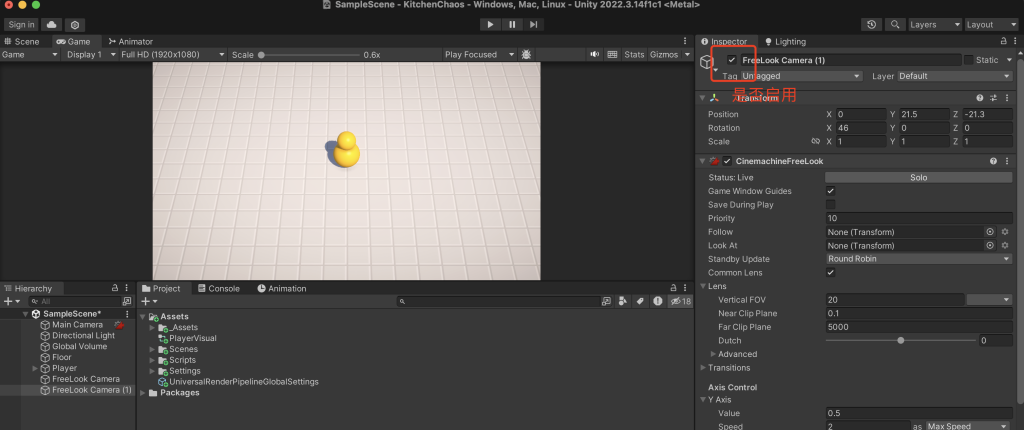The image size is (1024, 430).
Task: Click the Pause button in the toolbar
Action: [512, 24]
